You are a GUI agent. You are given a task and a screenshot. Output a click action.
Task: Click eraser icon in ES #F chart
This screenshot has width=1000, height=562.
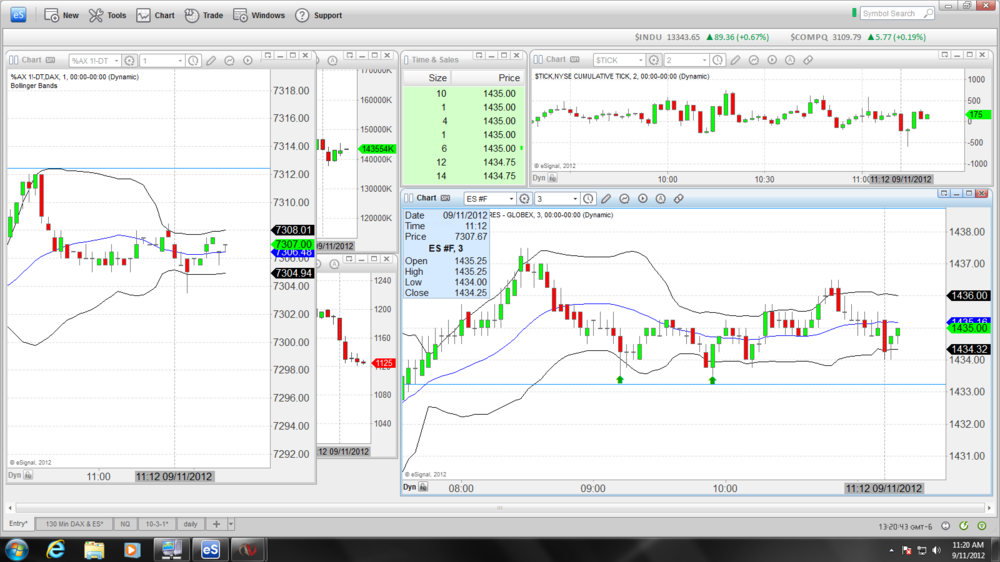pos(679,199)
